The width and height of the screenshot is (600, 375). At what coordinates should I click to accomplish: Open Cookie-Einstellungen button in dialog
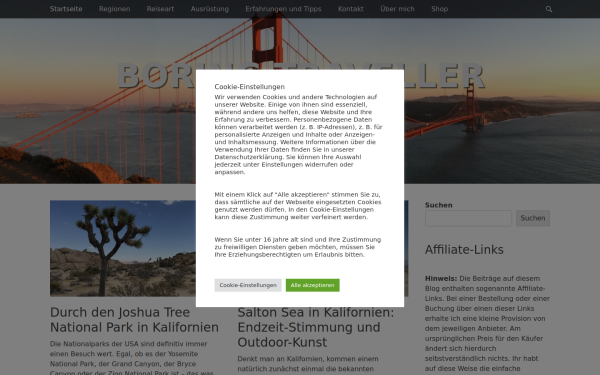(x=248, y=285)
